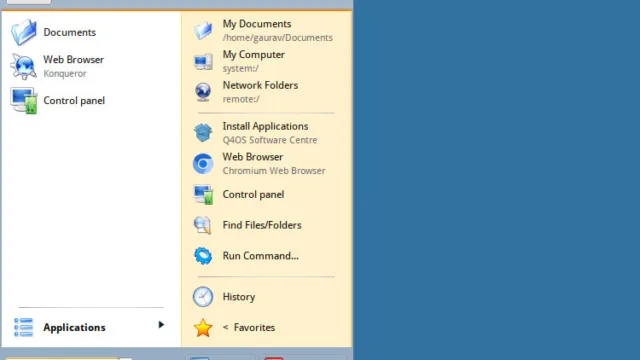Open the Applications menu entry
The width and height of the screenshot is (640, 360).
(91, 327)
